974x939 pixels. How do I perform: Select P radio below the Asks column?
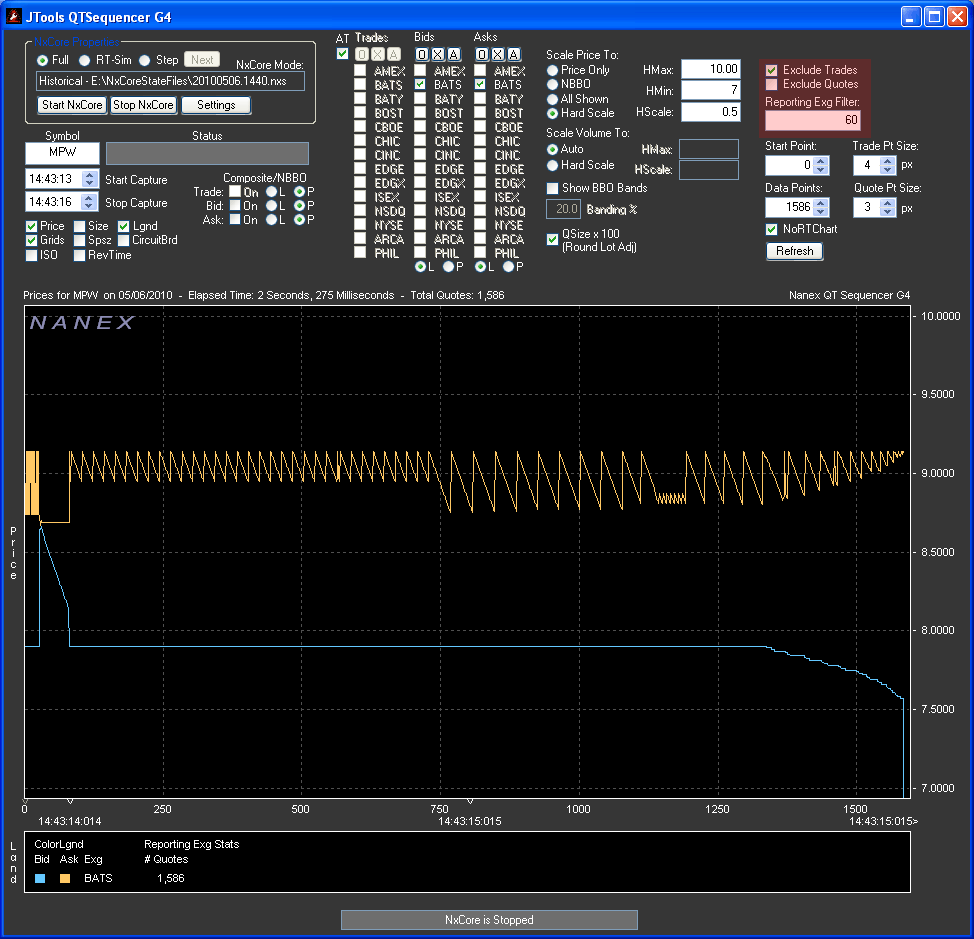(x=509, y=266)
